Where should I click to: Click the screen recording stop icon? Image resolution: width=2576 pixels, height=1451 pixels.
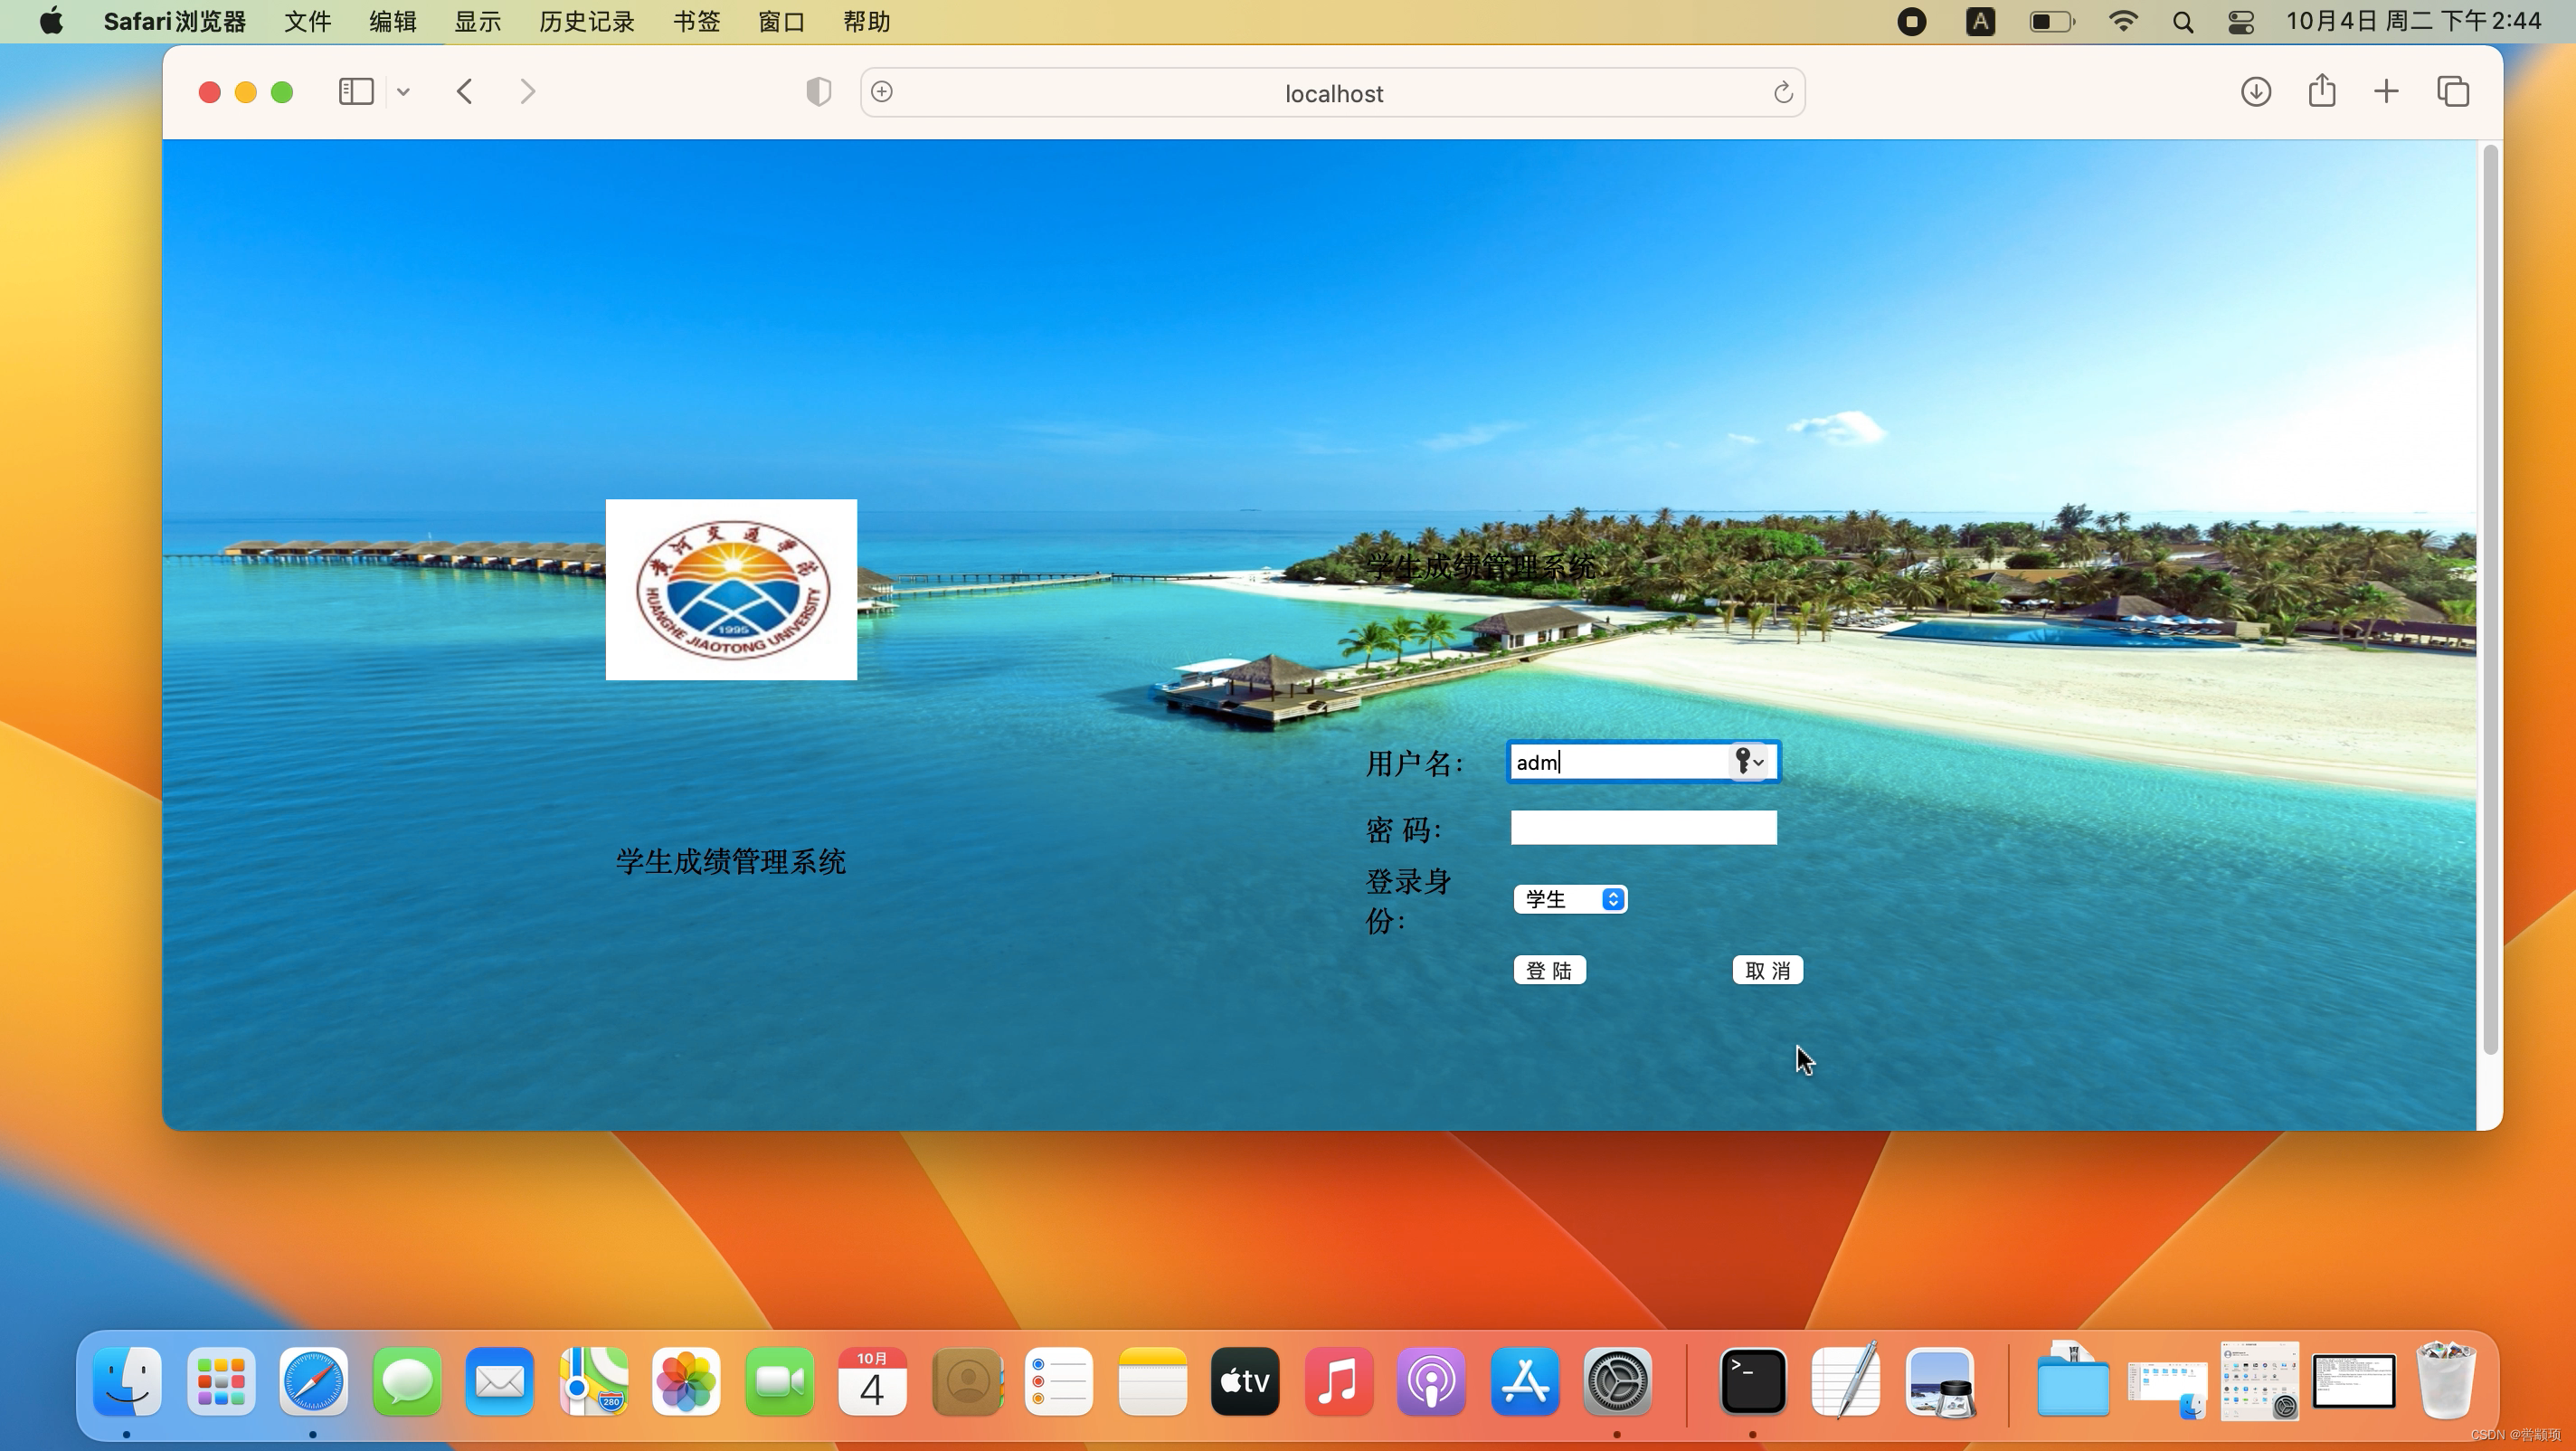pos(1911,21)
